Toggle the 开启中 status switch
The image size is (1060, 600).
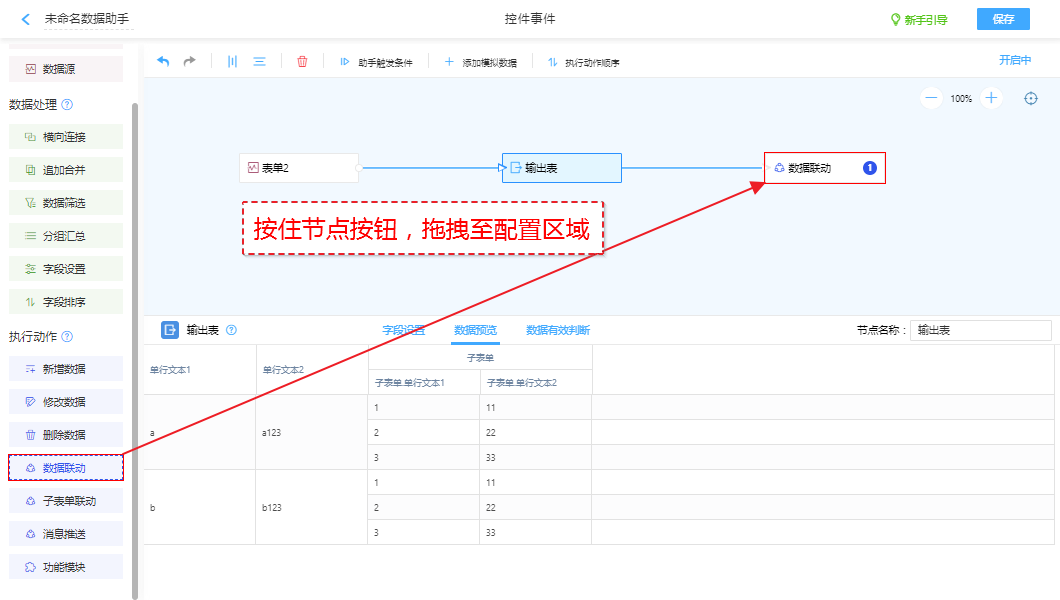coord(1014,60)
